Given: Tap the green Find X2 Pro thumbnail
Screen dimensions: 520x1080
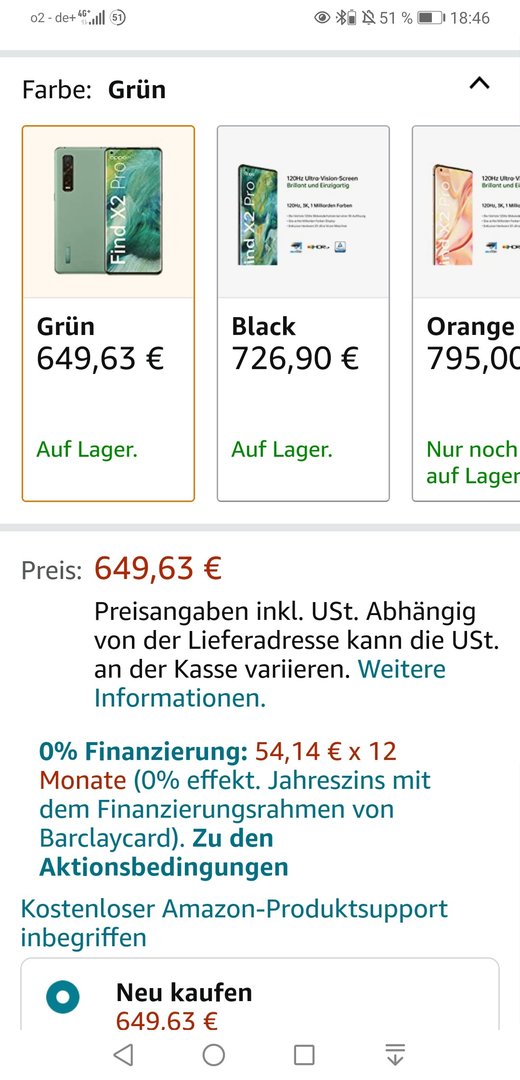Looking at the screenshot, I should [x=108, y=211].
